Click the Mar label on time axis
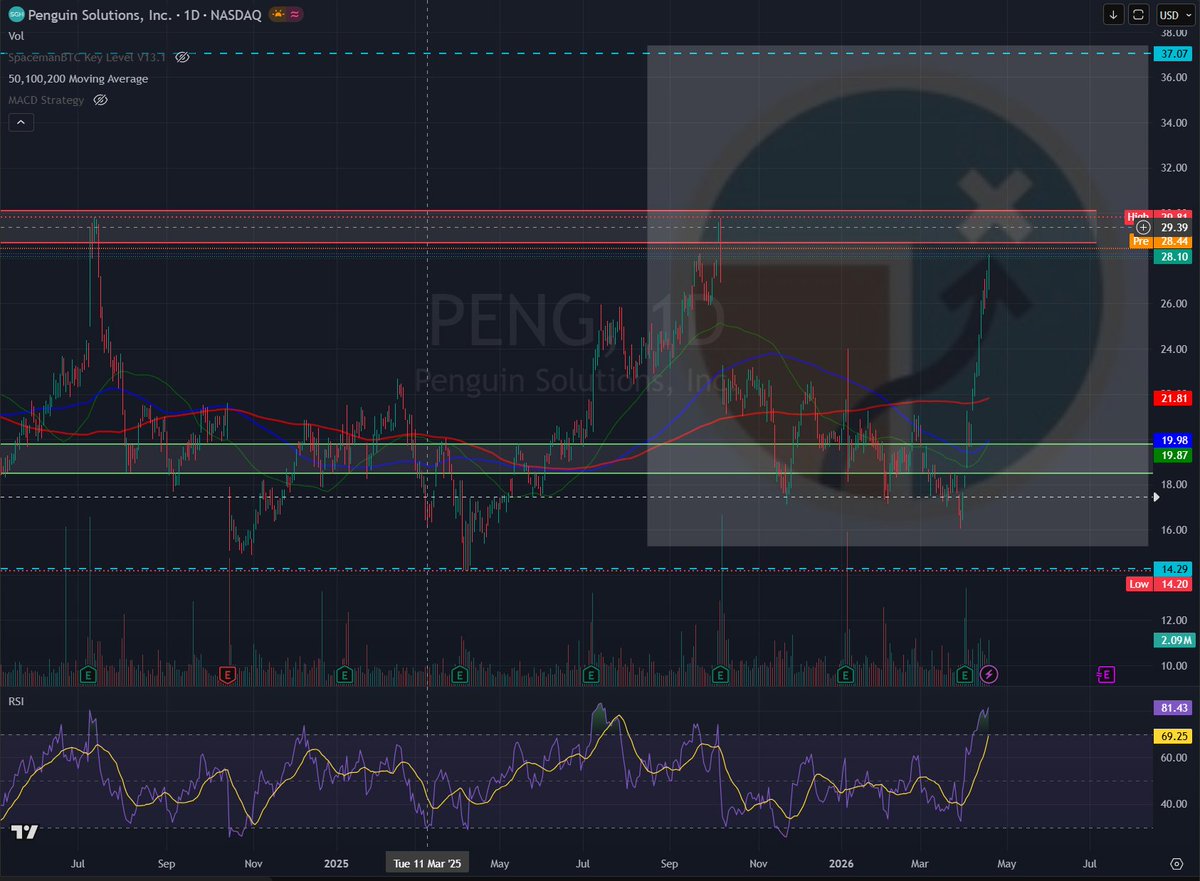Image resolution: width=1200 pixels, height=881 pixels. click(920, 862)
